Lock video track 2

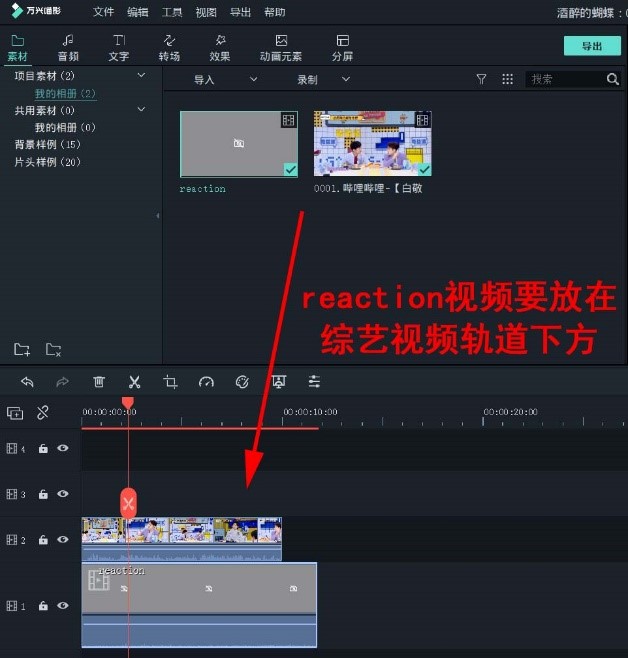click(x=43, y=540)
